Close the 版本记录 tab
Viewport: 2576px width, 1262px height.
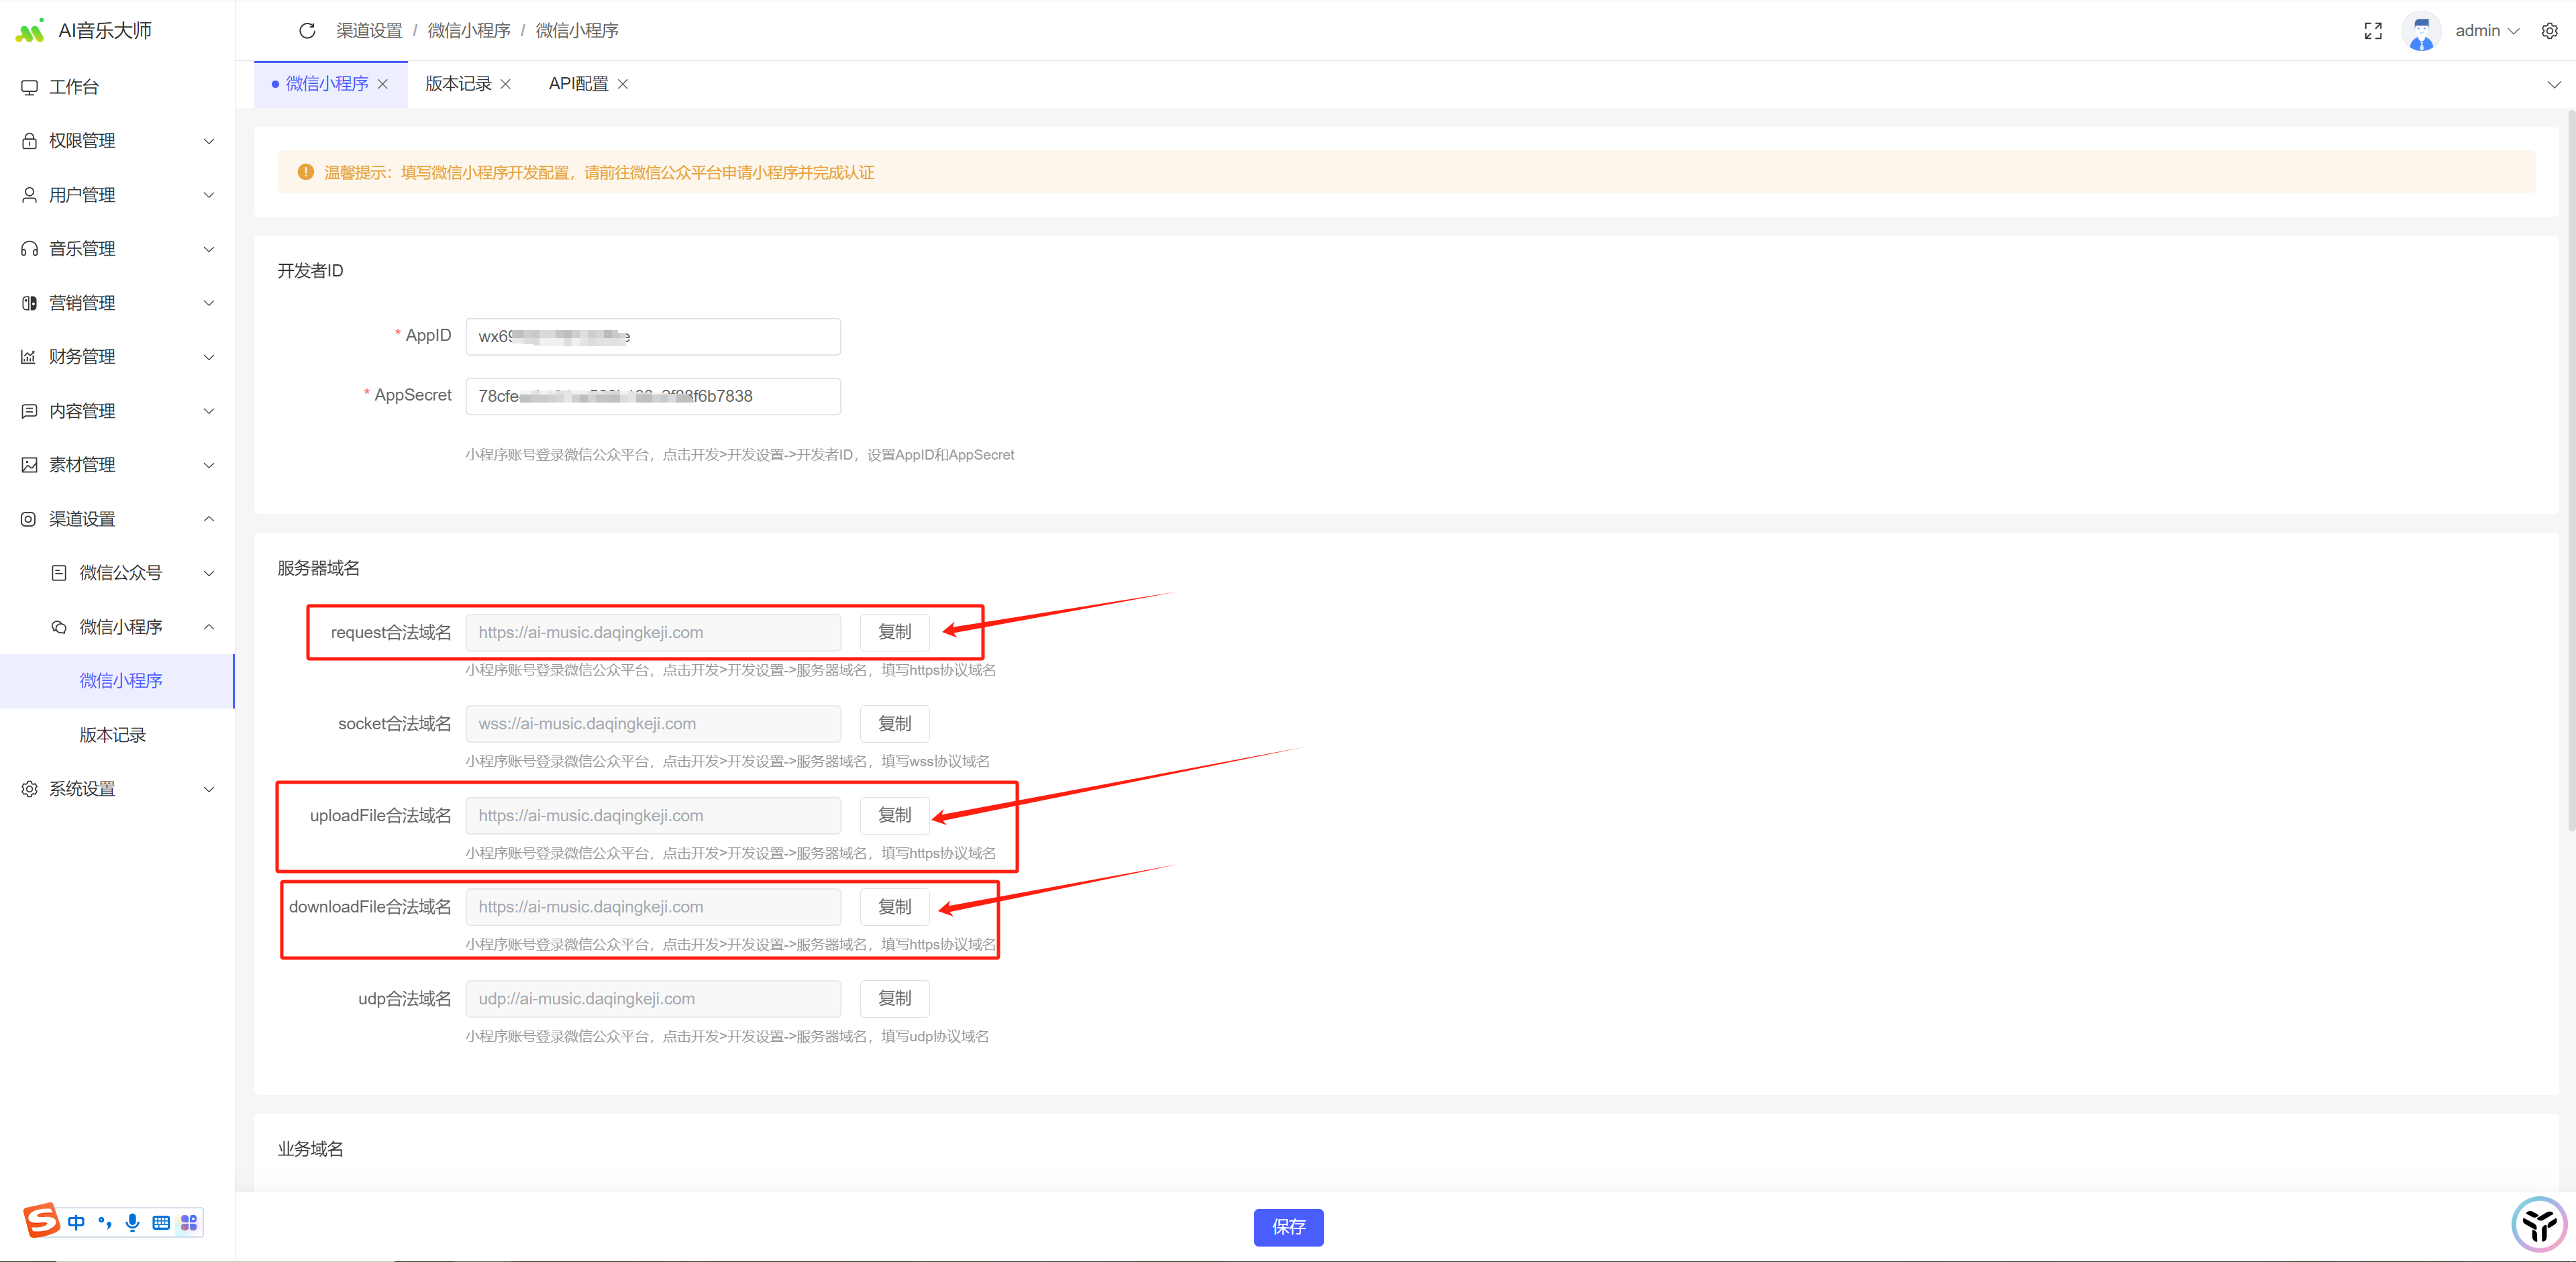[x=506, y=84]
